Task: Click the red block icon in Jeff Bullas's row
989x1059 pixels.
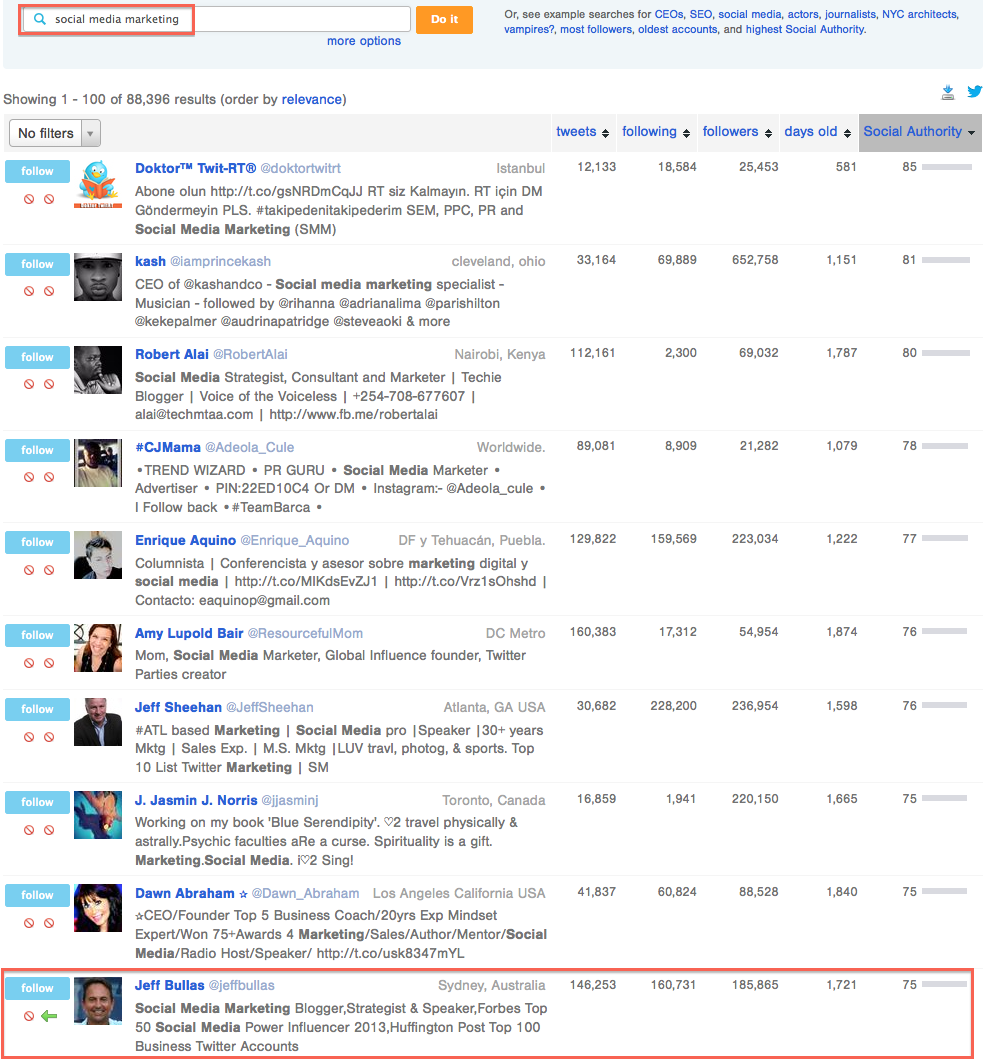Action: [x=29, y=1016]
